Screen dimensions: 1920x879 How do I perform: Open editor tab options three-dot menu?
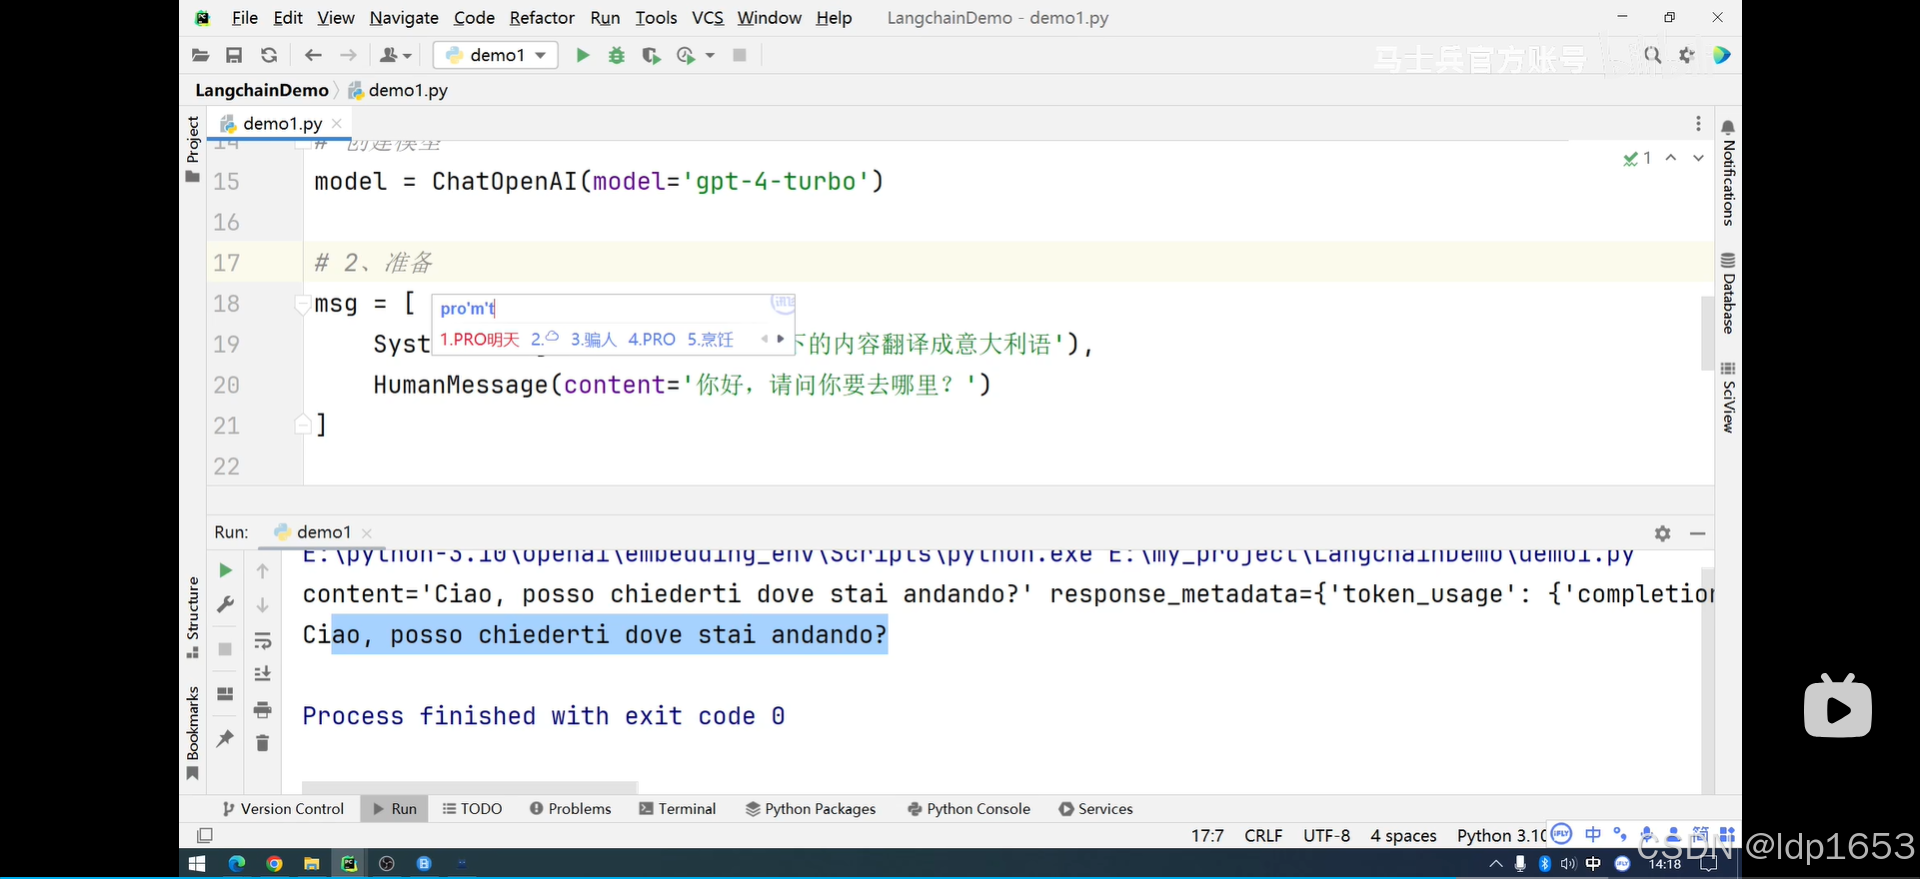point(1698,123)
